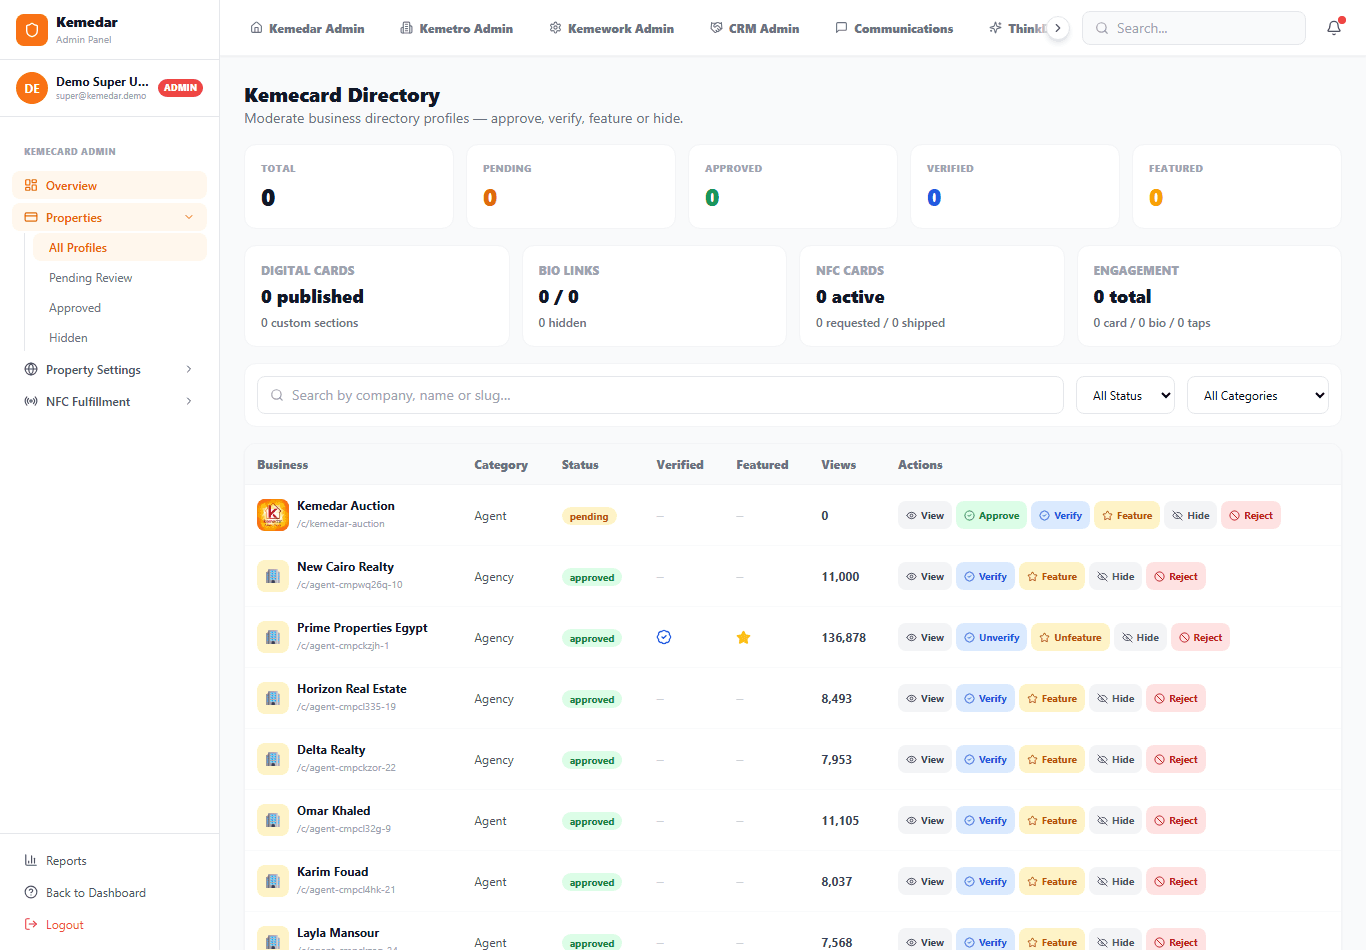The height and width of the screenshot is (950, 1366).
Task: Hide Prime Properties Egypt
Action: click(x=1140, y=637)
